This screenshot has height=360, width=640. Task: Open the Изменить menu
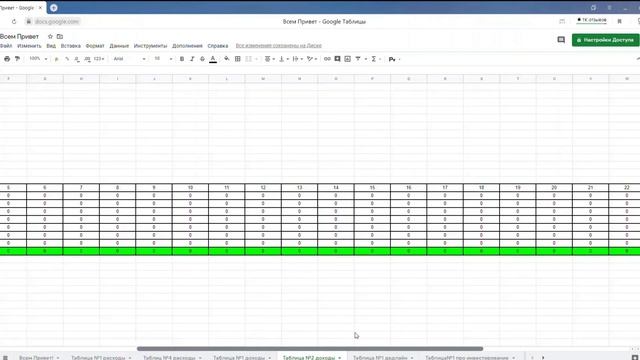point(29,46)
